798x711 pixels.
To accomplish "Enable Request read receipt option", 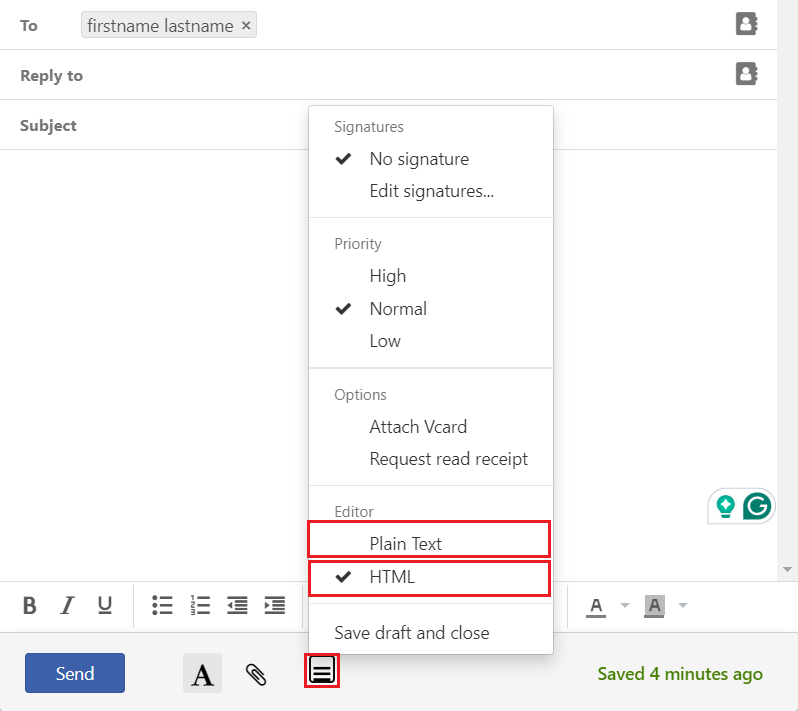I will [448, 459].
